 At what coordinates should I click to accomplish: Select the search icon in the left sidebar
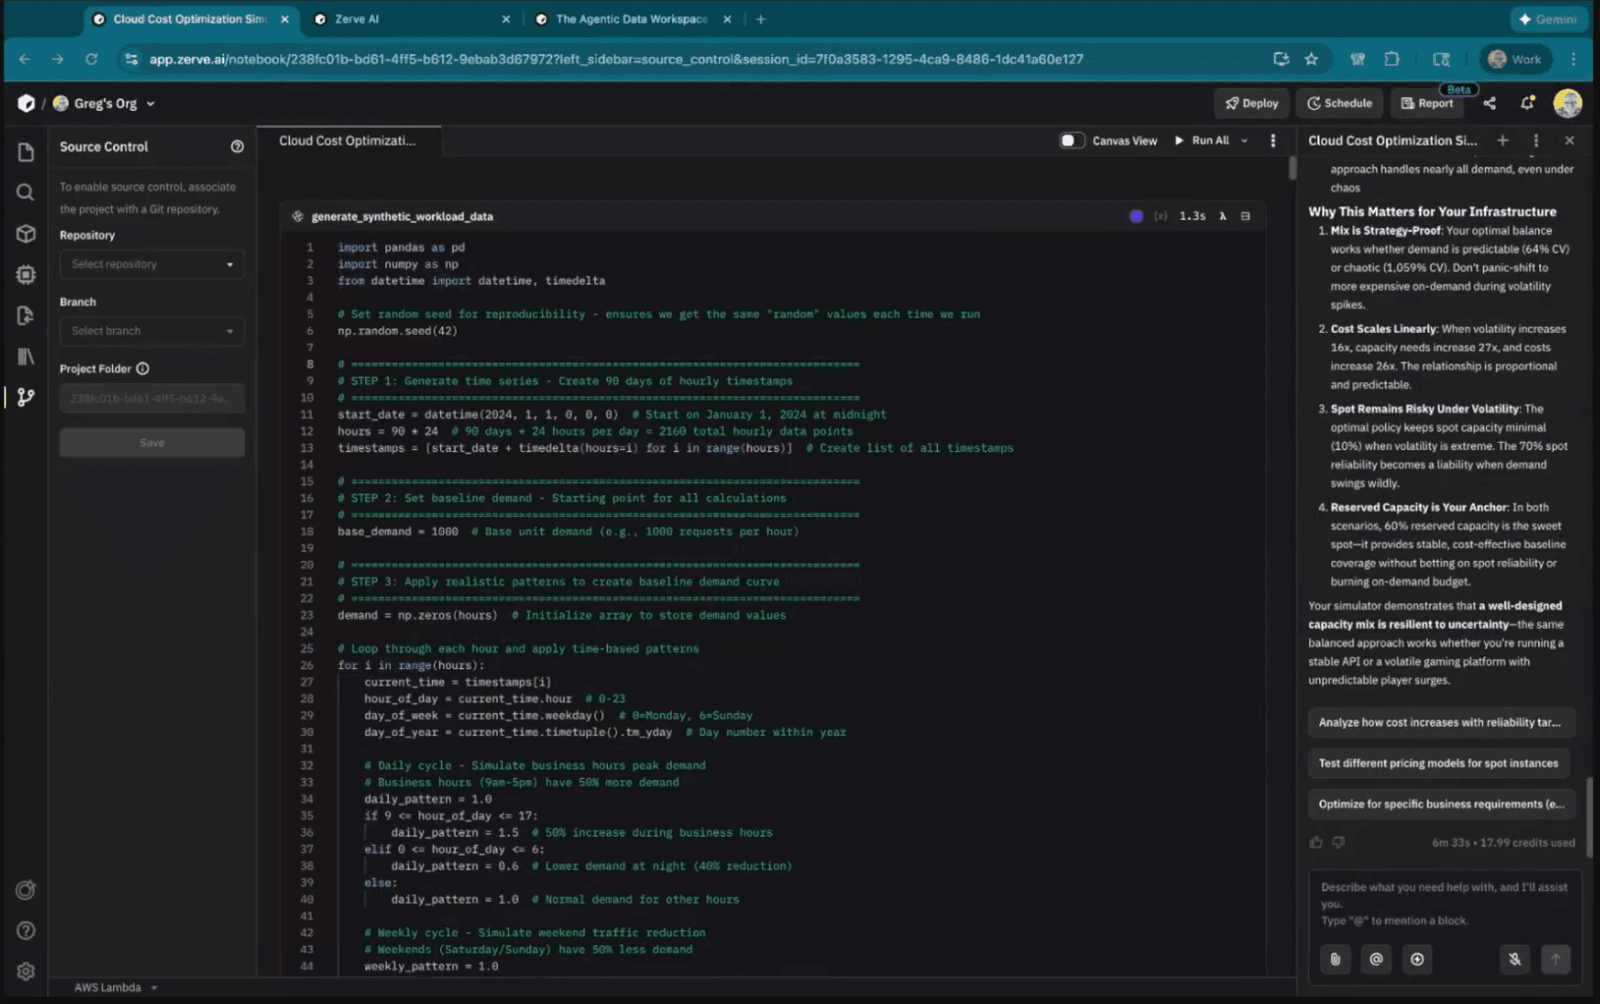tap(24, 192)
